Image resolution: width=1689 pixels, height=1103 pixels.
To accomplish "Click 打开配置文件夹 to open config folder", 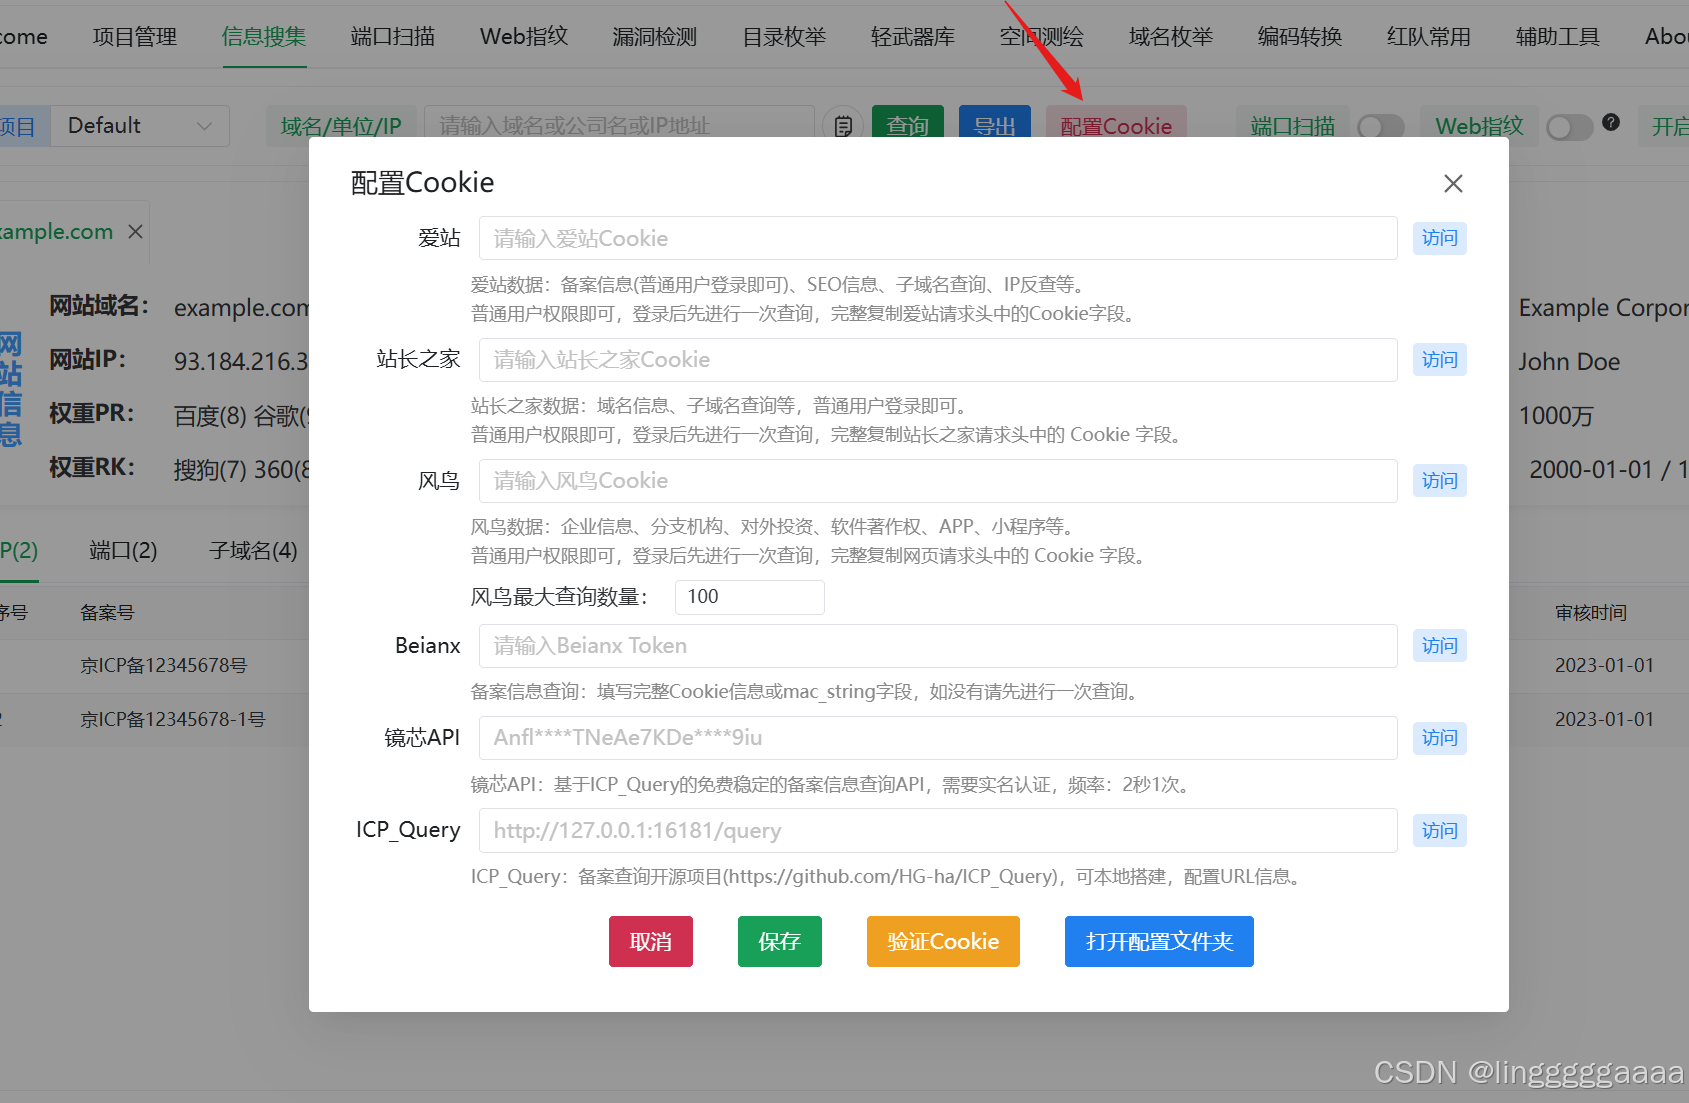I will 1158,941.
